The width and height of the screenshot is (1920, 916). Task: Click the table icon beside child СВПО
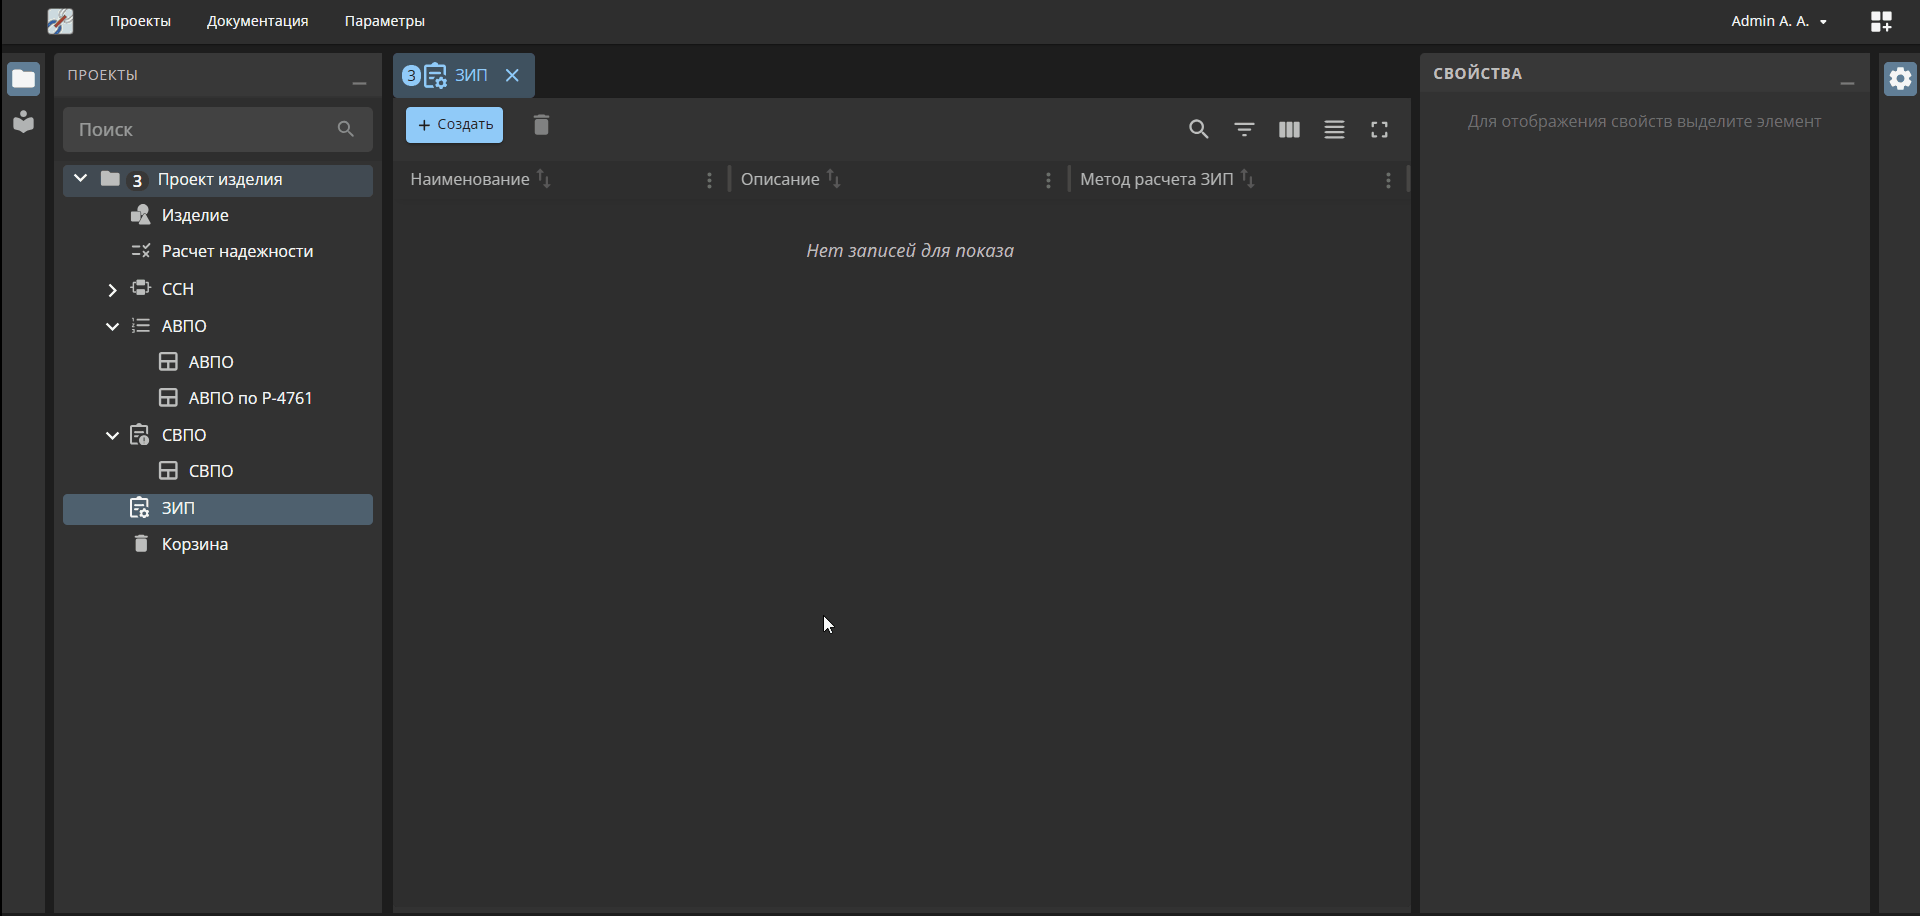click(x=168, y=471)
